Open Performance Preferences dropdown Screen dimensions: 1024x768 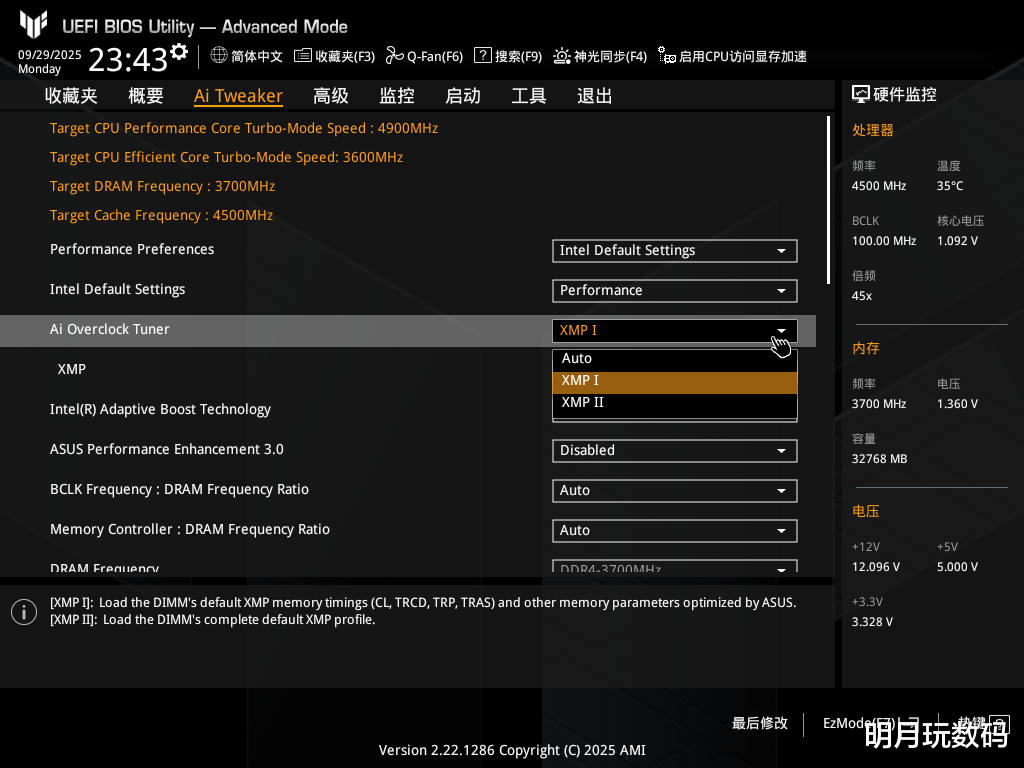click(x=675, y=251)
